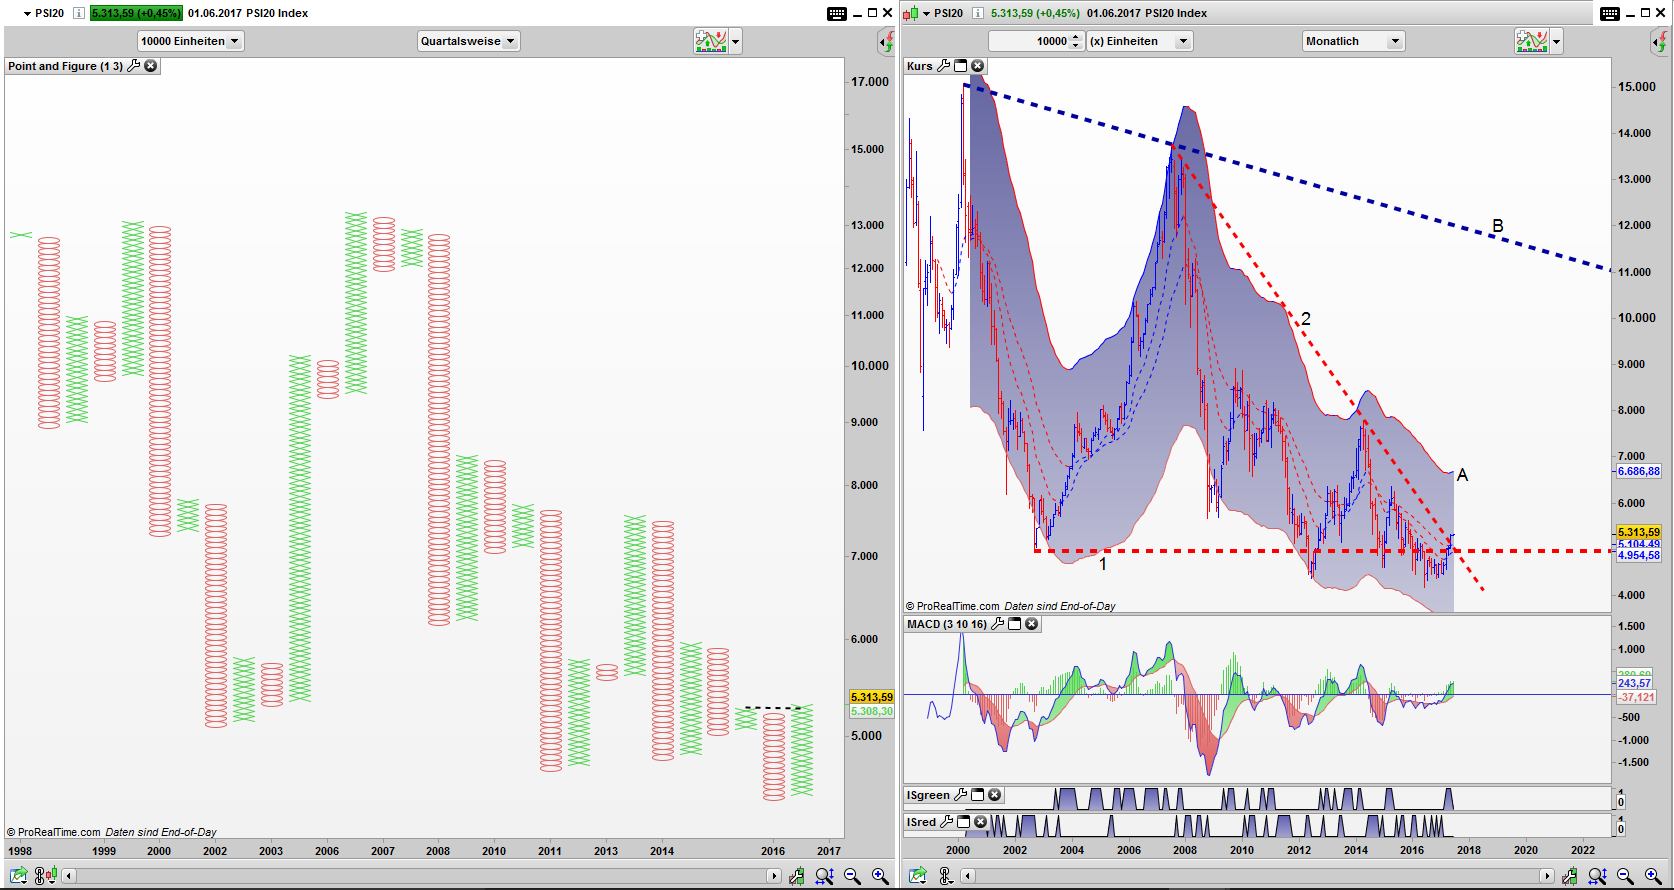1674x890 pixels.
Task: Toggle MACD panel window mode icon
Action: 1015,624
